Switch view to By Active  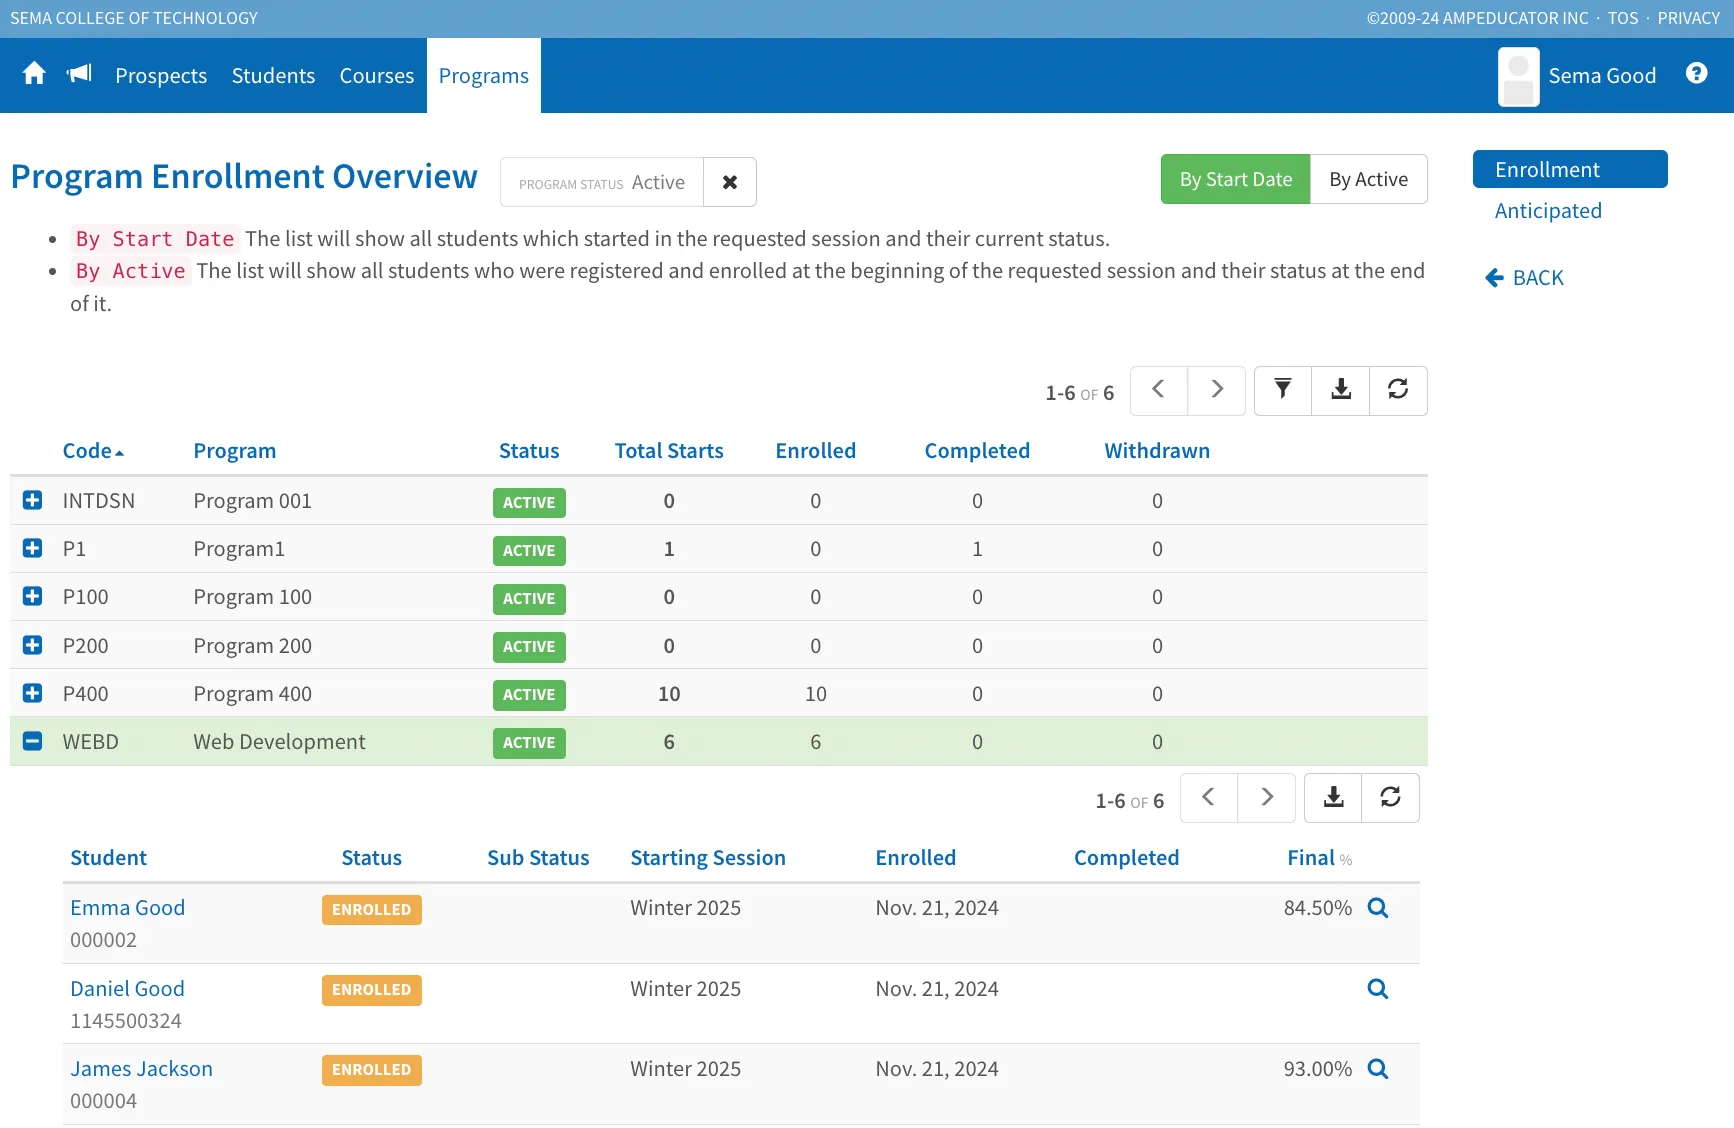(1368, 179)
